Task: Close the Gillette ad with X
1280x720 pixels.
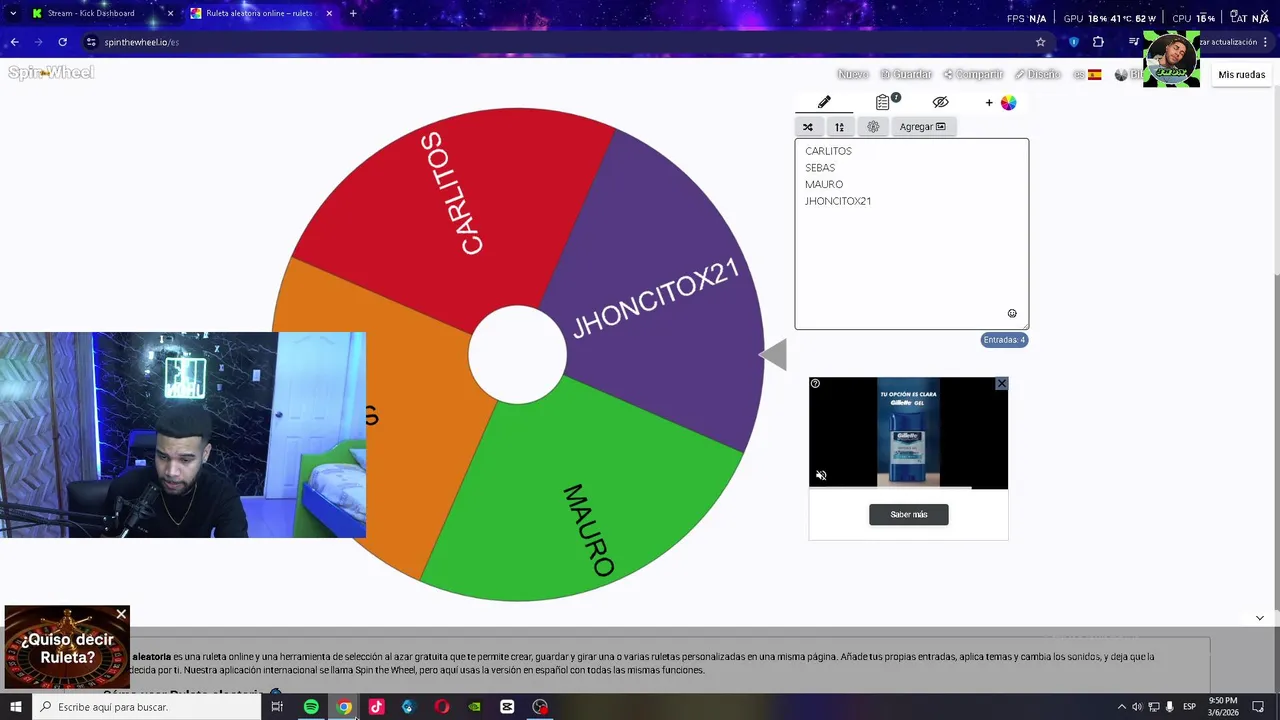Action: 1001,384
